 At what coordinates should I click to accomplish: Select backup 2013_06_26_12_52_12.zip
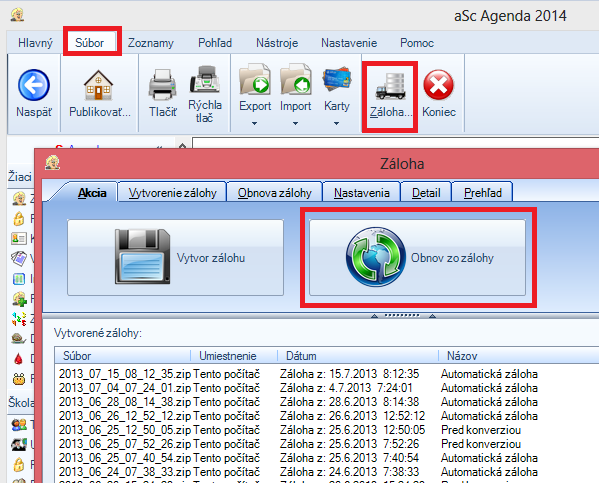(125, 416)
